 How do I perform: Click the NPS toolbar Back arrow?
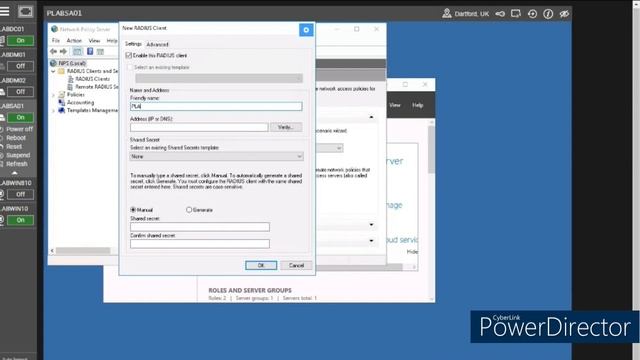pyautogui.click(x=53, y=51)
